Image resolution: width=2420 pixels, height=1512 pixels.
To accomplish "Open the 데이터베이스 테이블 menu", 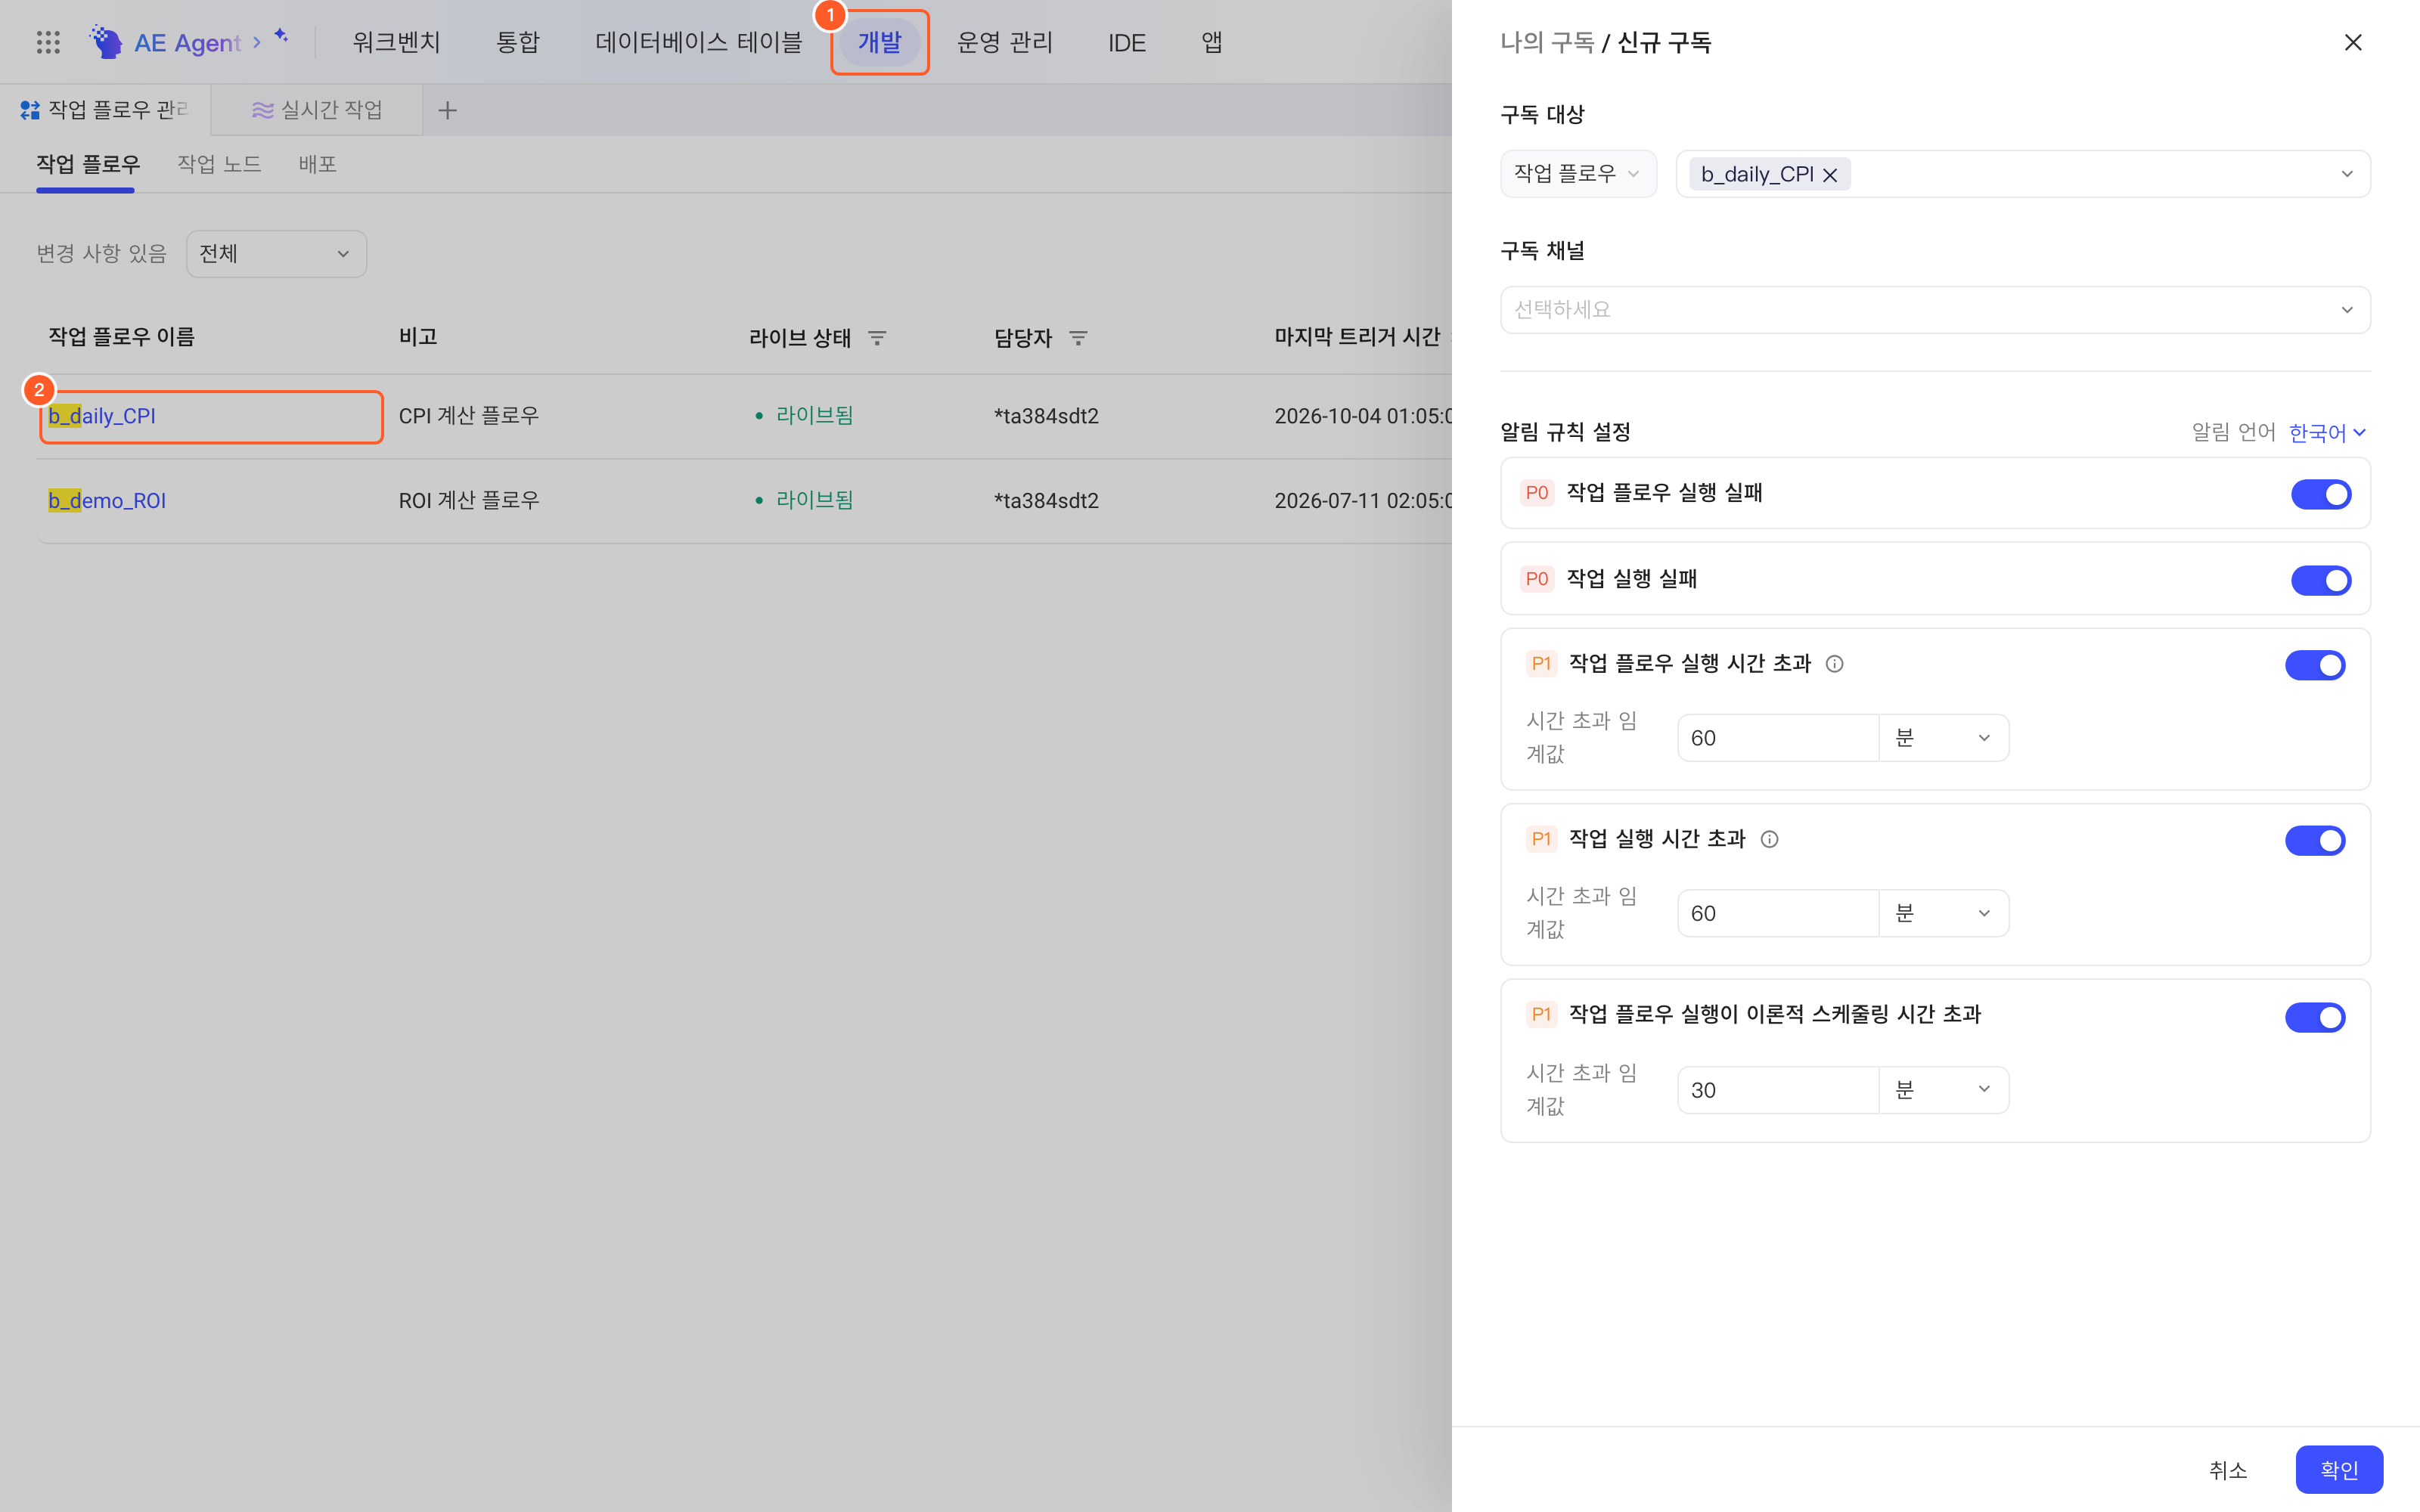I will click(698, 42).
